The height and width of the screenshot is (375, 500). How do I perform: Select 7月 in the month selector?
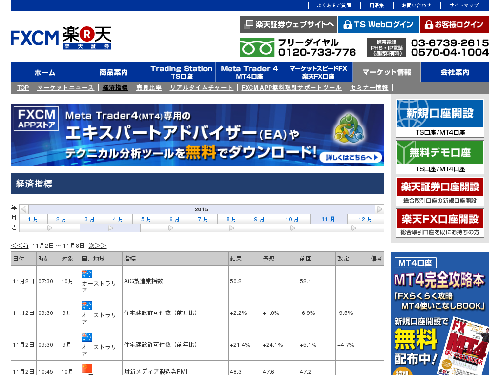pos(202,219)
